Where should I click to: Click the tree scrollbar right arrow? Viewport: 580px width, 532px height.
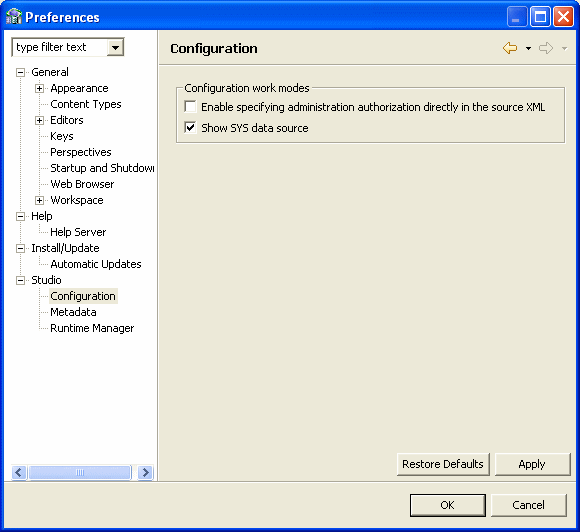(x=145, y=472)
